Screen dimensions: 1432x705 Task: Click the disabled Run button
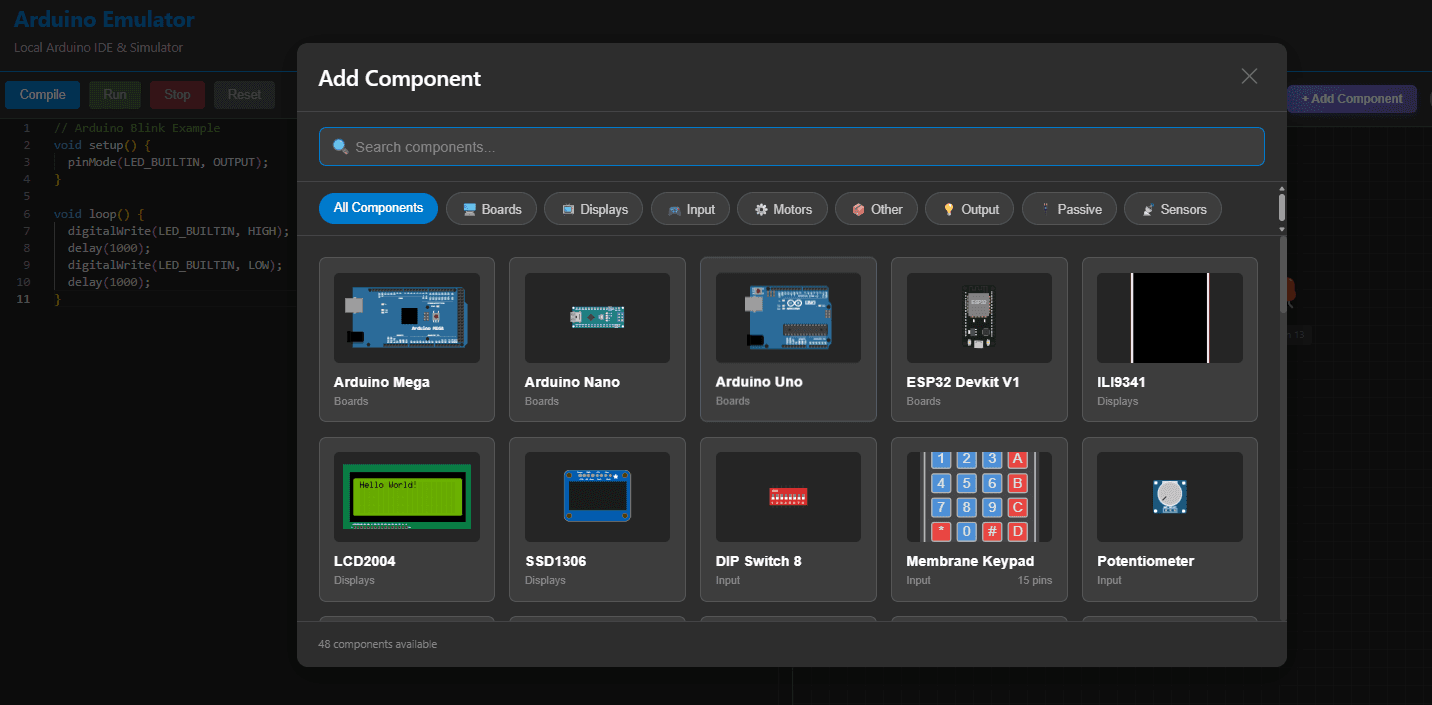coord(114,94)
